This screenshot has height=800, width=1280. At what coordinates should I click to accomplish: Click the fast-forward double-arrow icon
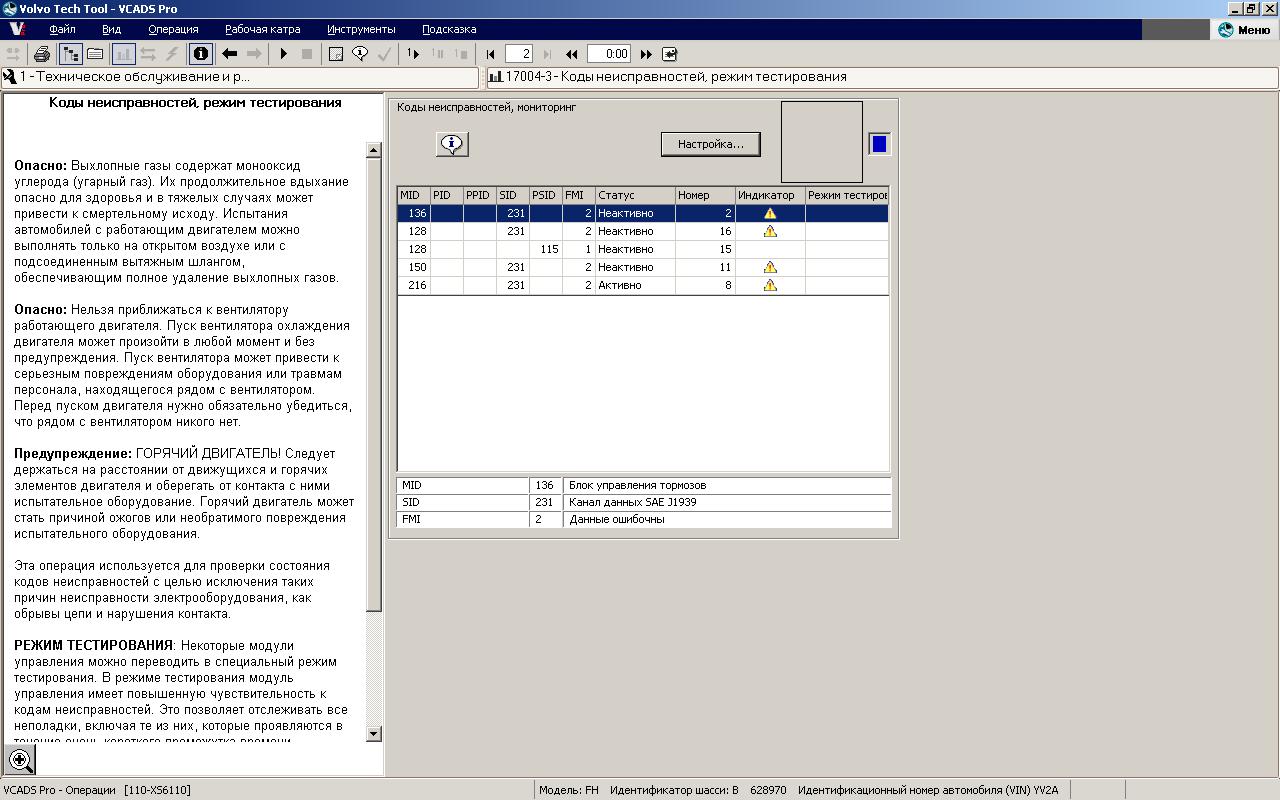pyautogui.click(x=646, y=54)
